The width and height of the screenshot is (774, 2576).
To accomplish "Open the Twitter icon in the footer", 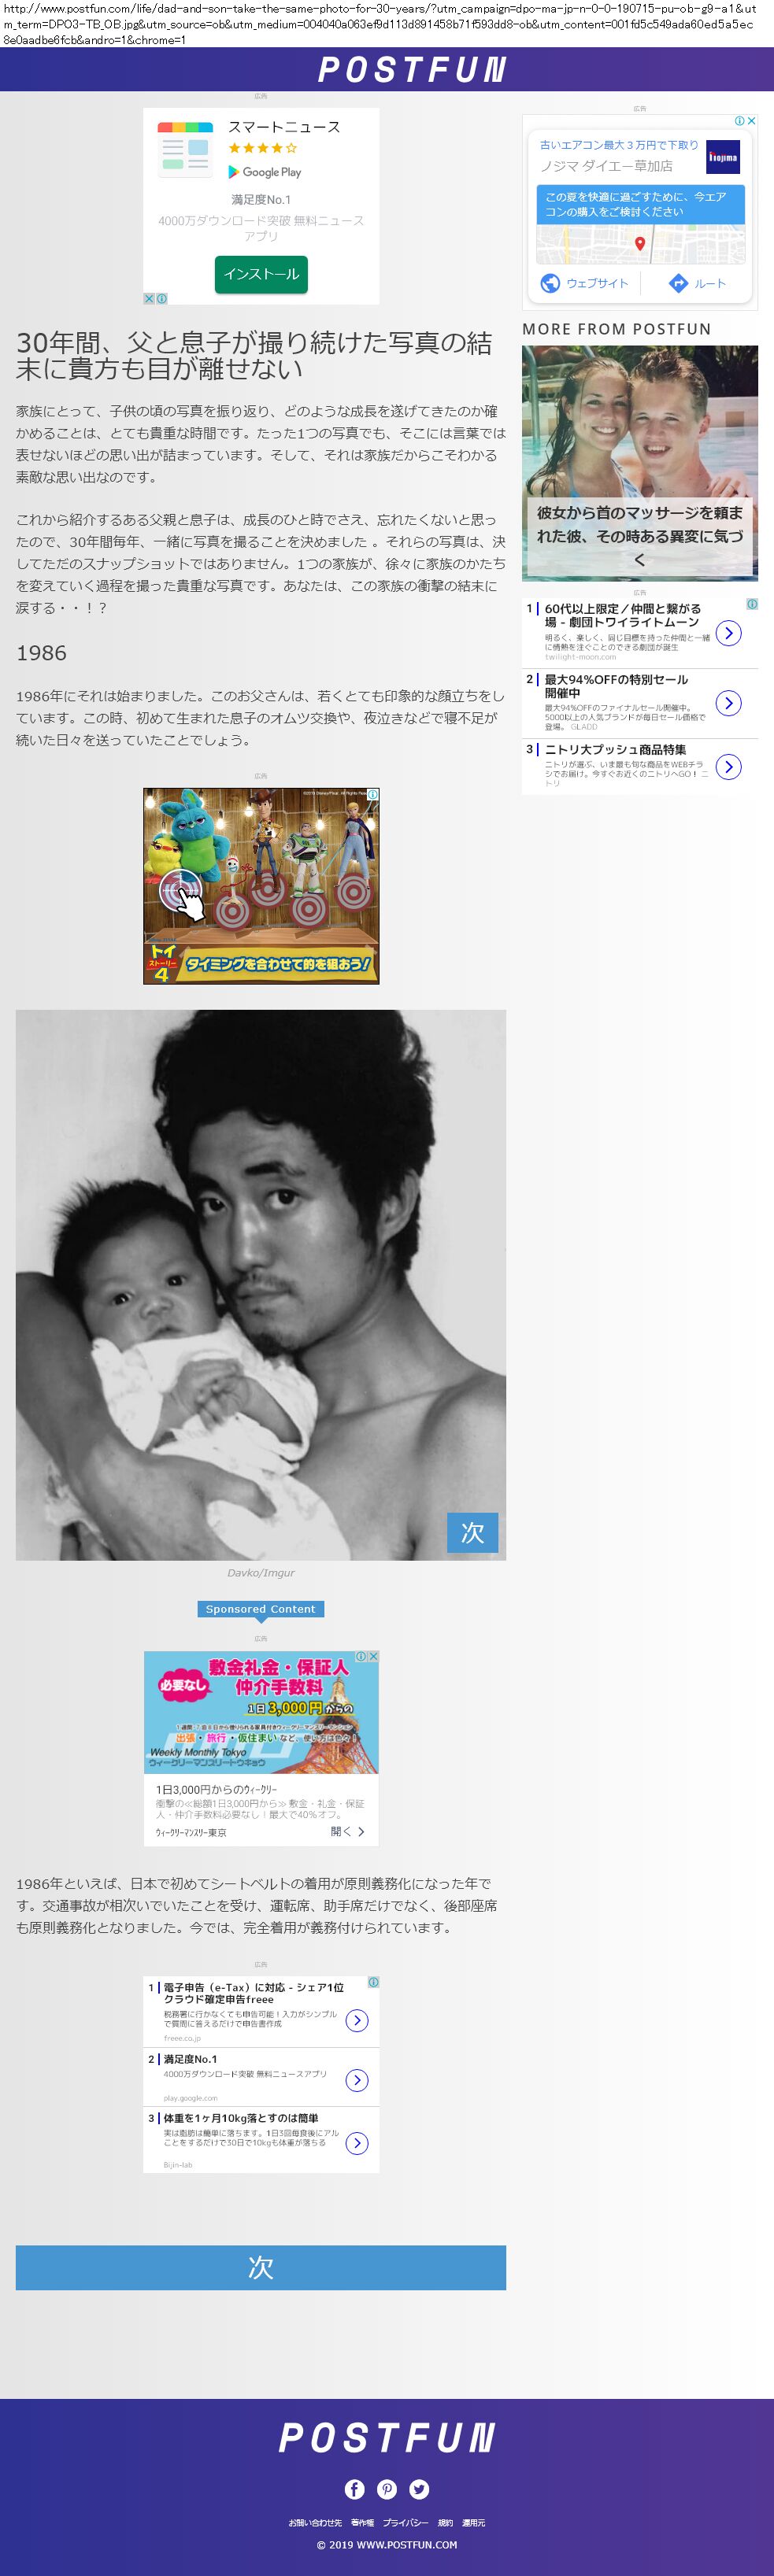I will click(419, 2489).
